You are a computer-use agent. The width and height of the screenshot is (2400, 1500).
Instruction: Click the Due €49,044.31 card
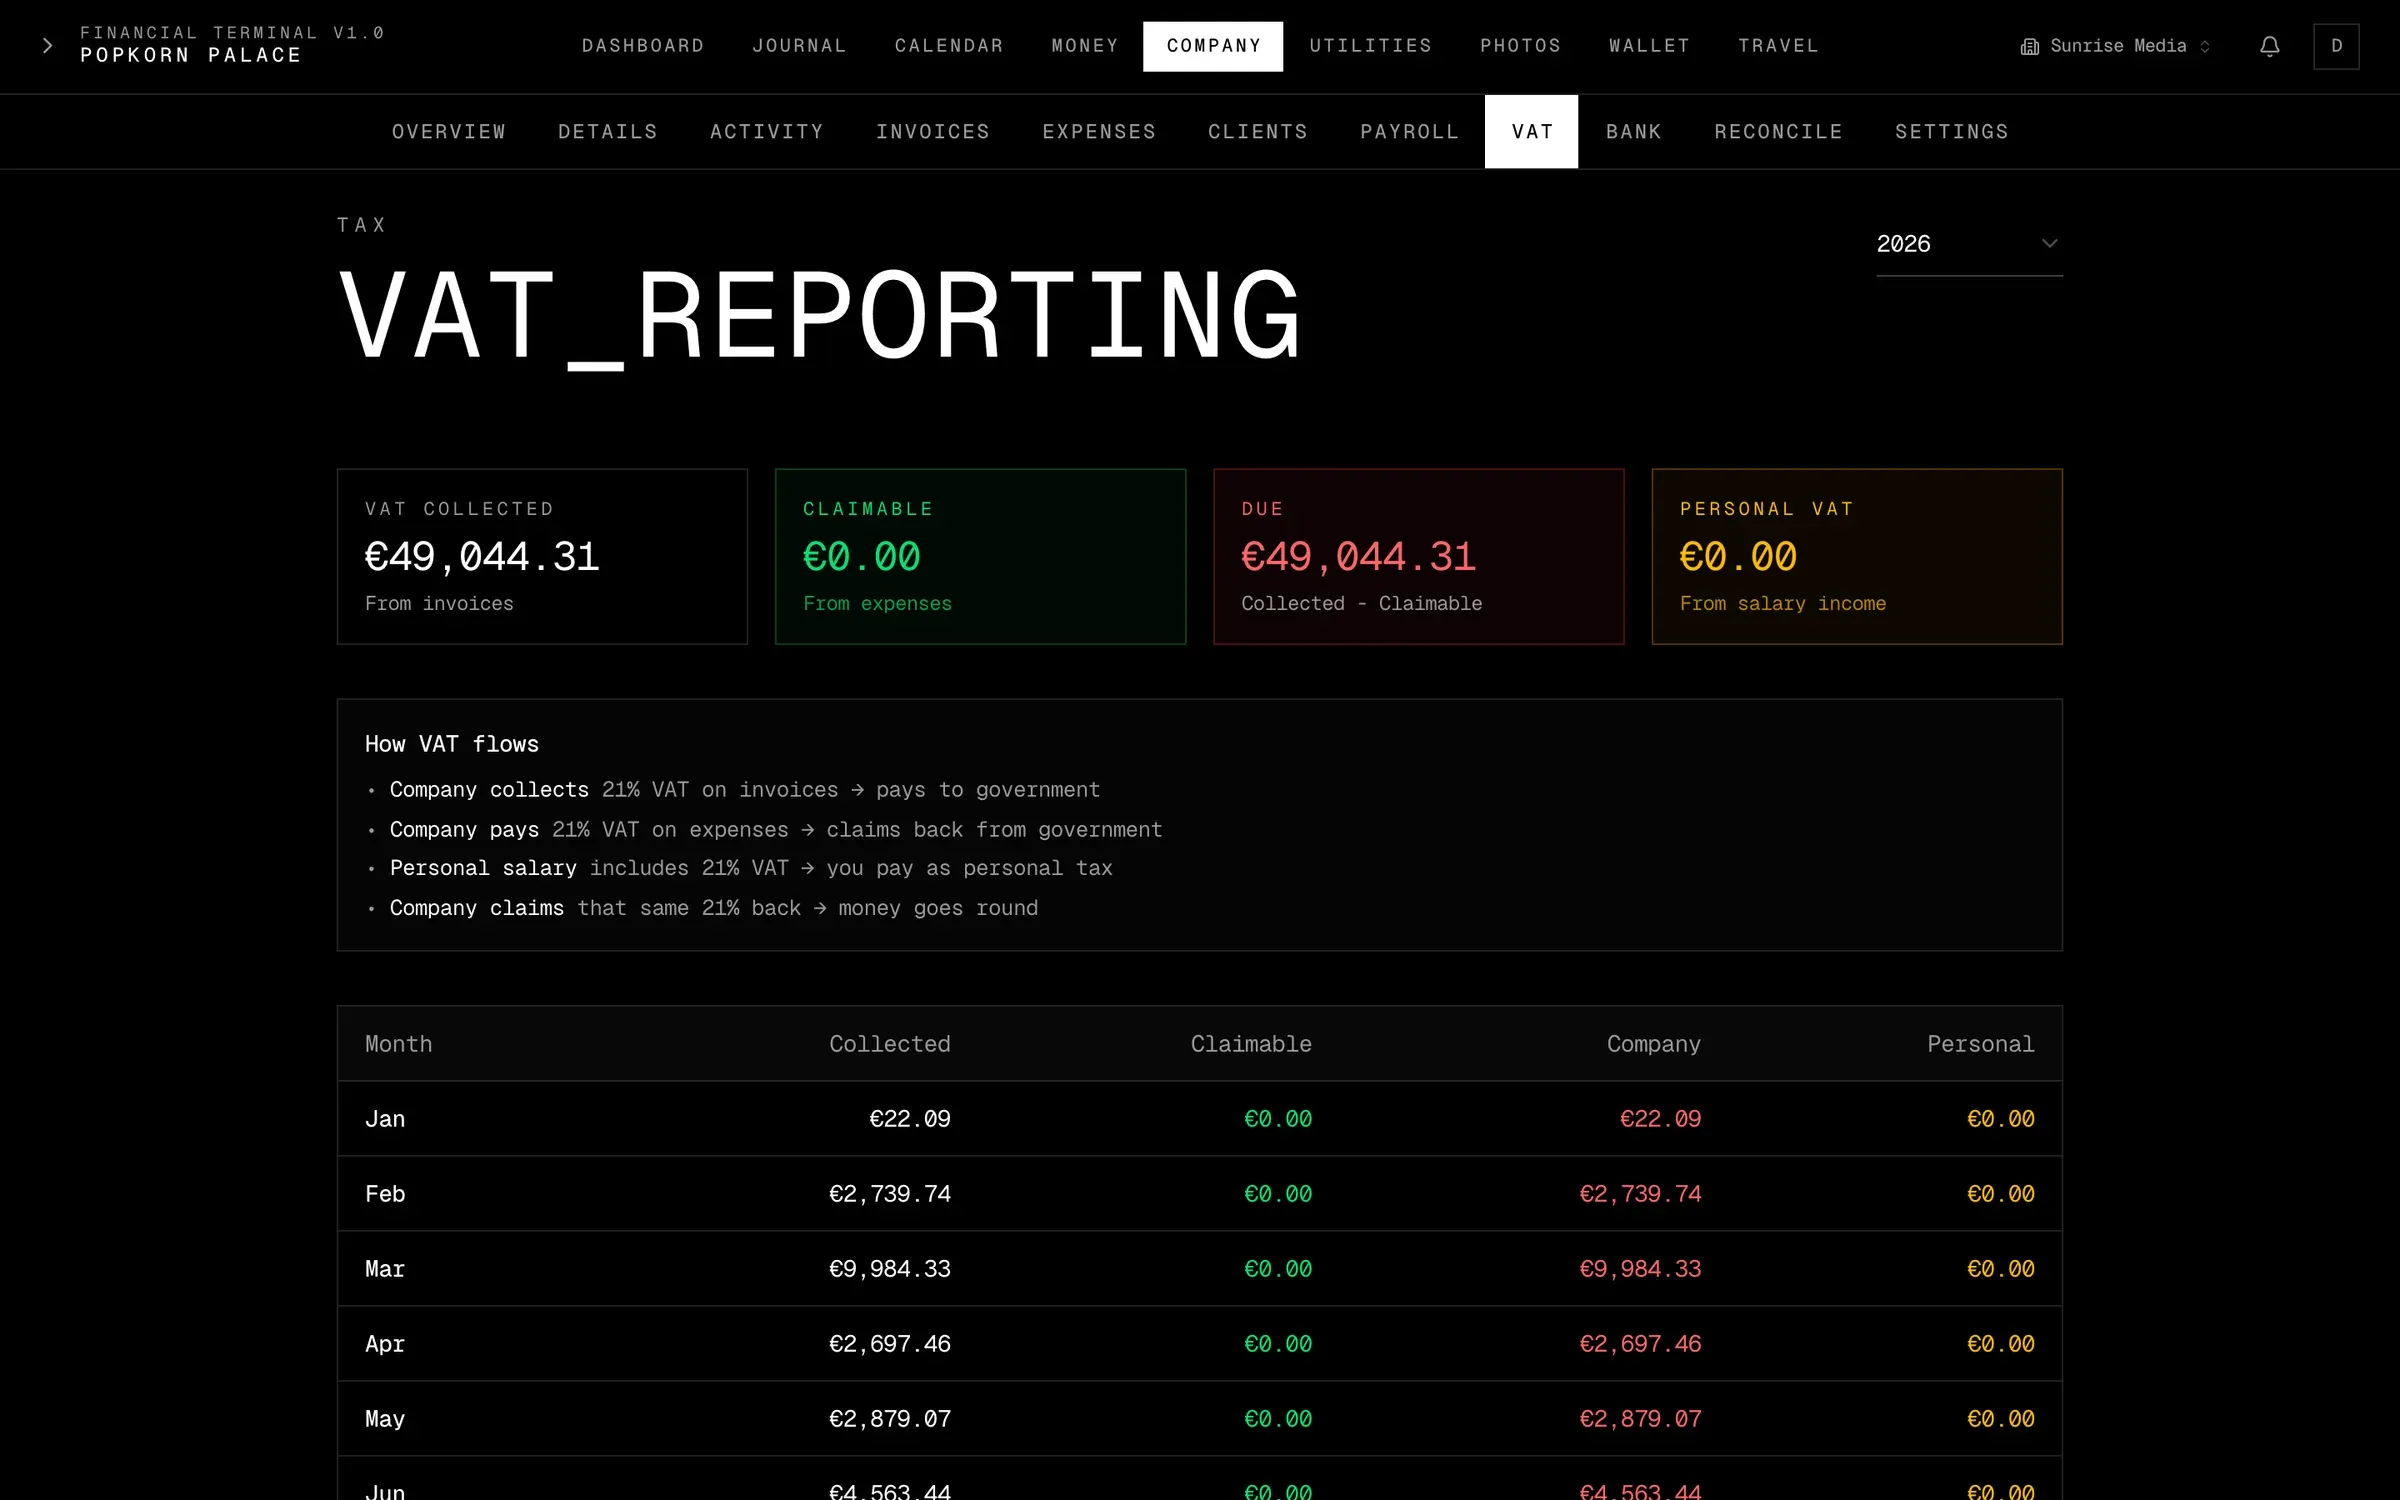click(x=1418, y=556)
